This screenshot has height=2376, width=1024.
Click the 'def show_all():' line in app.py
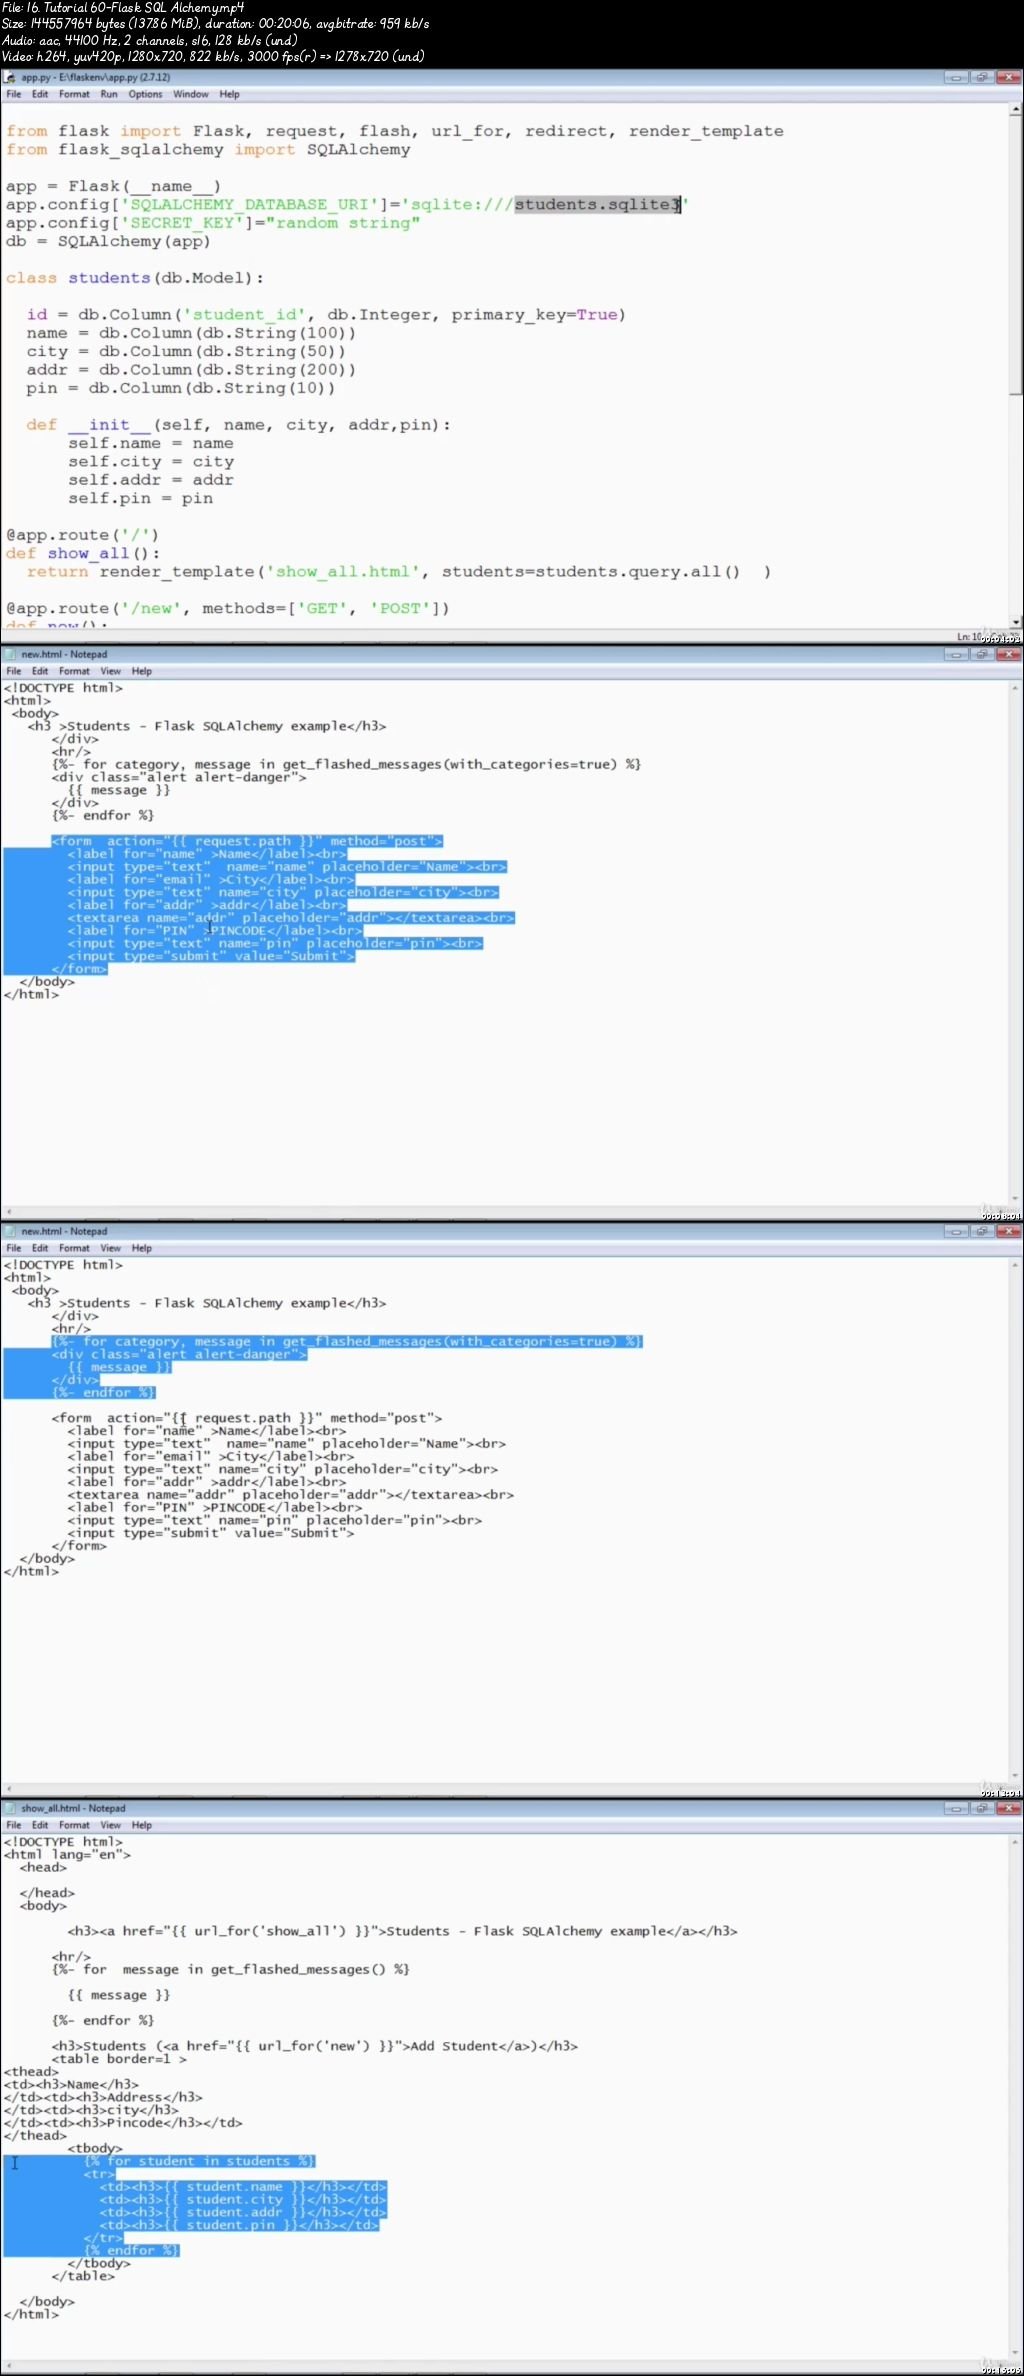(83, 553)
